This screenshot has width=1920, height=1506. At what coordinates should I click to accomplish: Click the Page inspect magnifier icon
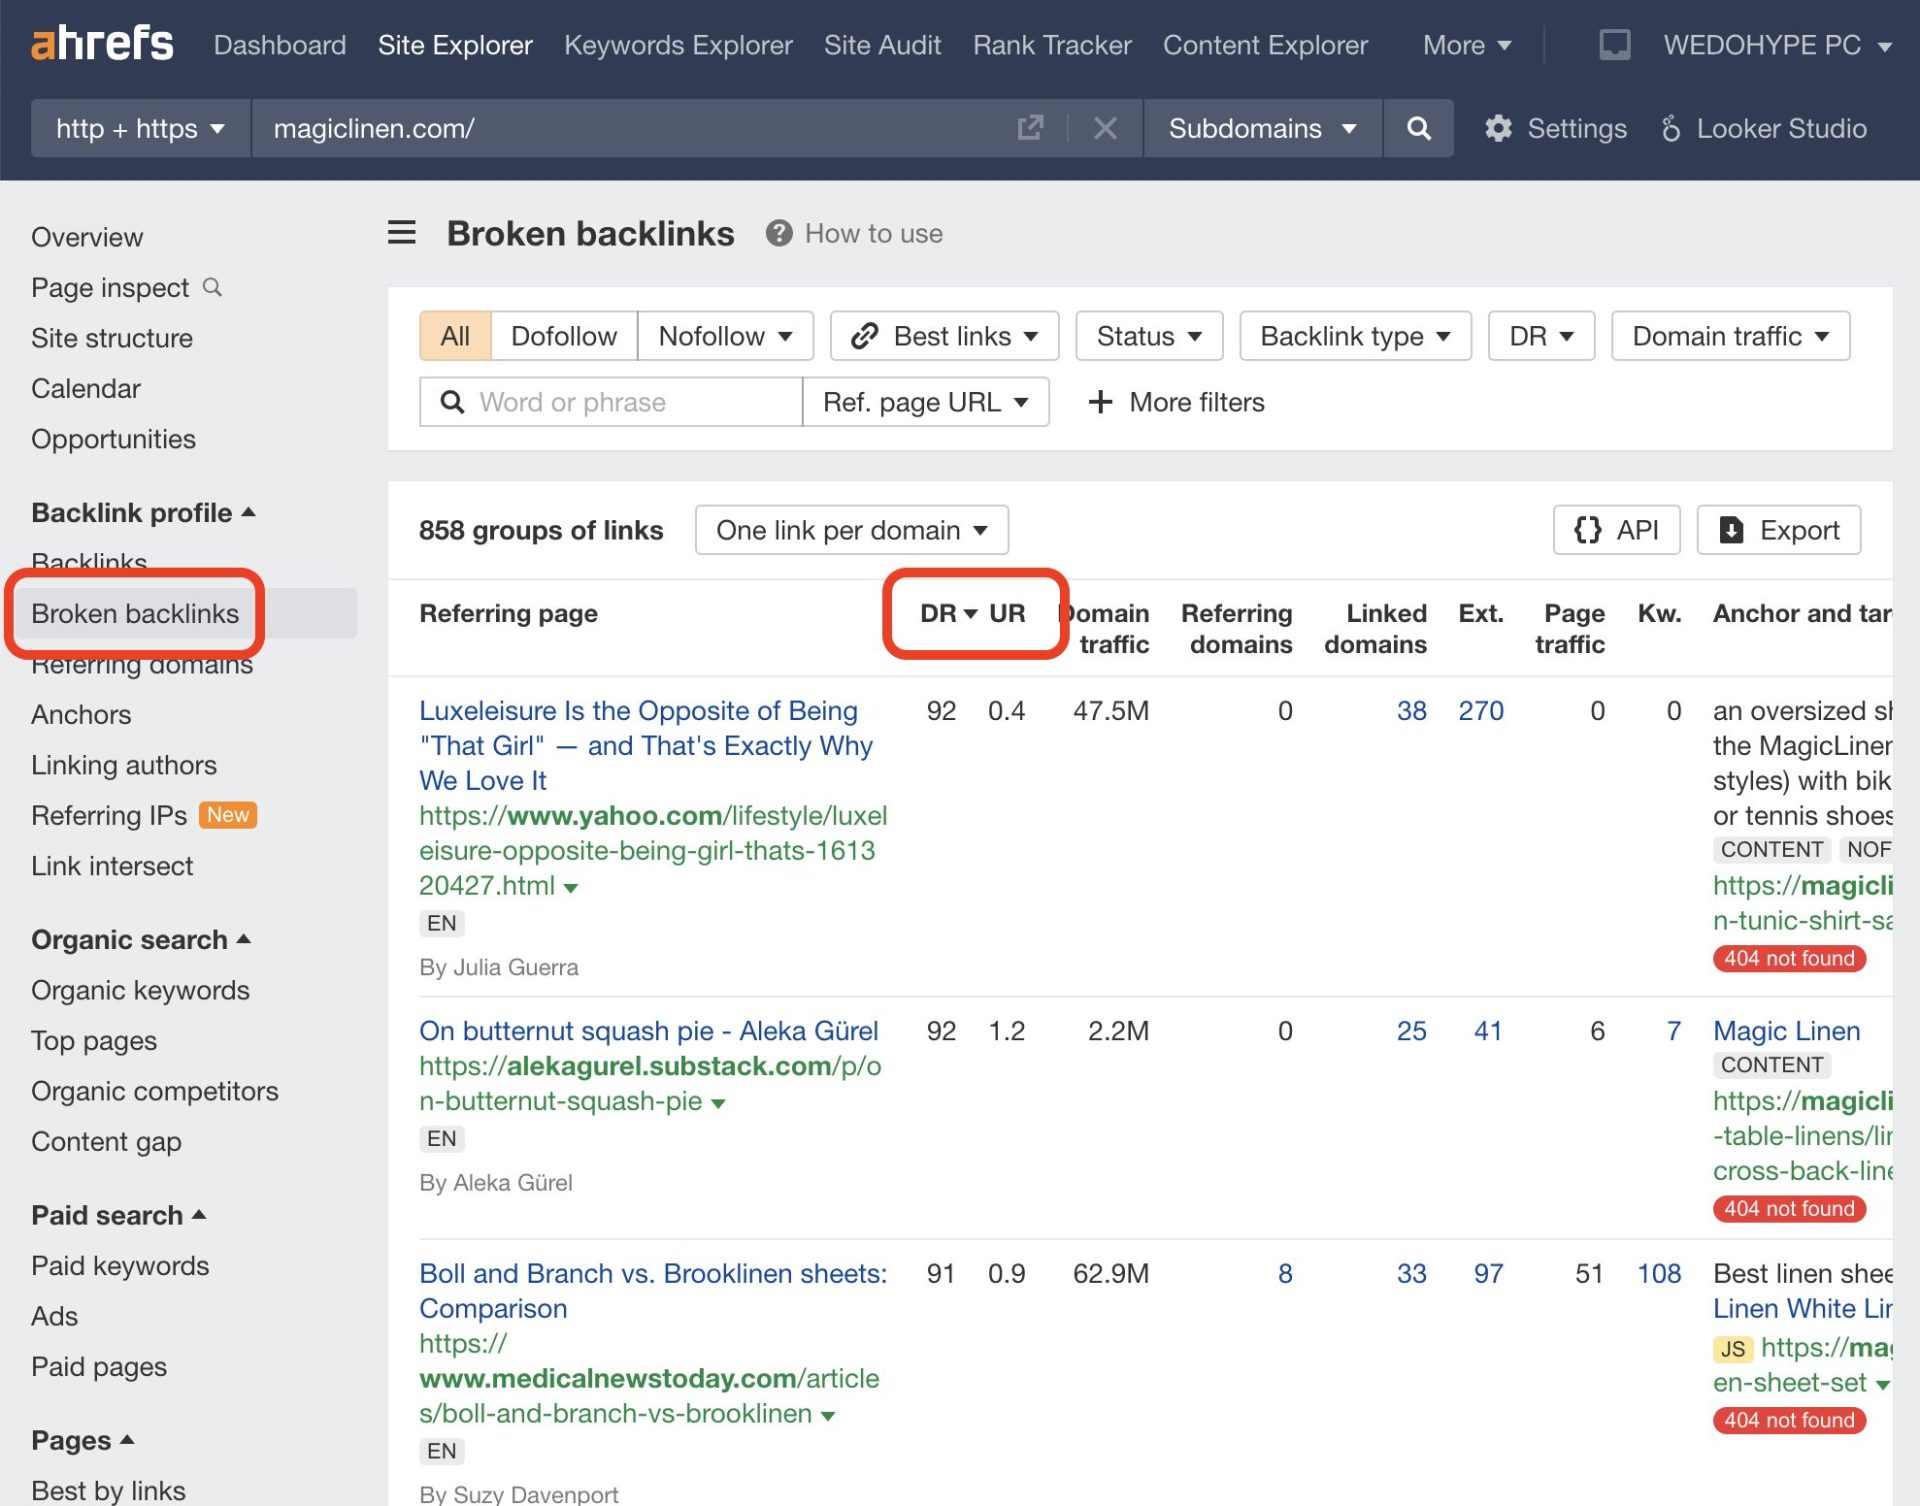(x=212, y=287)
